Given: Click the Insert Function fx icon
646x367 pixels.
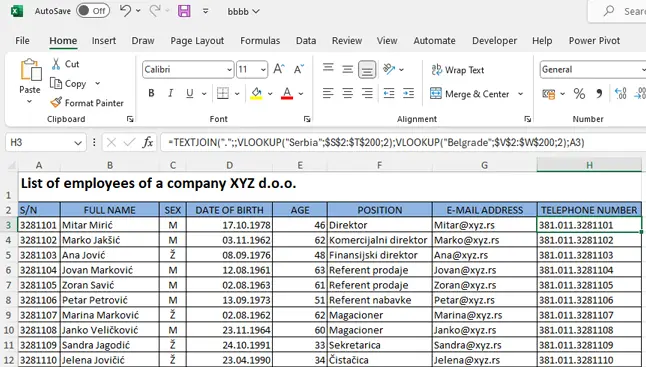Looking at the screenshot, I should pos(147,143).
